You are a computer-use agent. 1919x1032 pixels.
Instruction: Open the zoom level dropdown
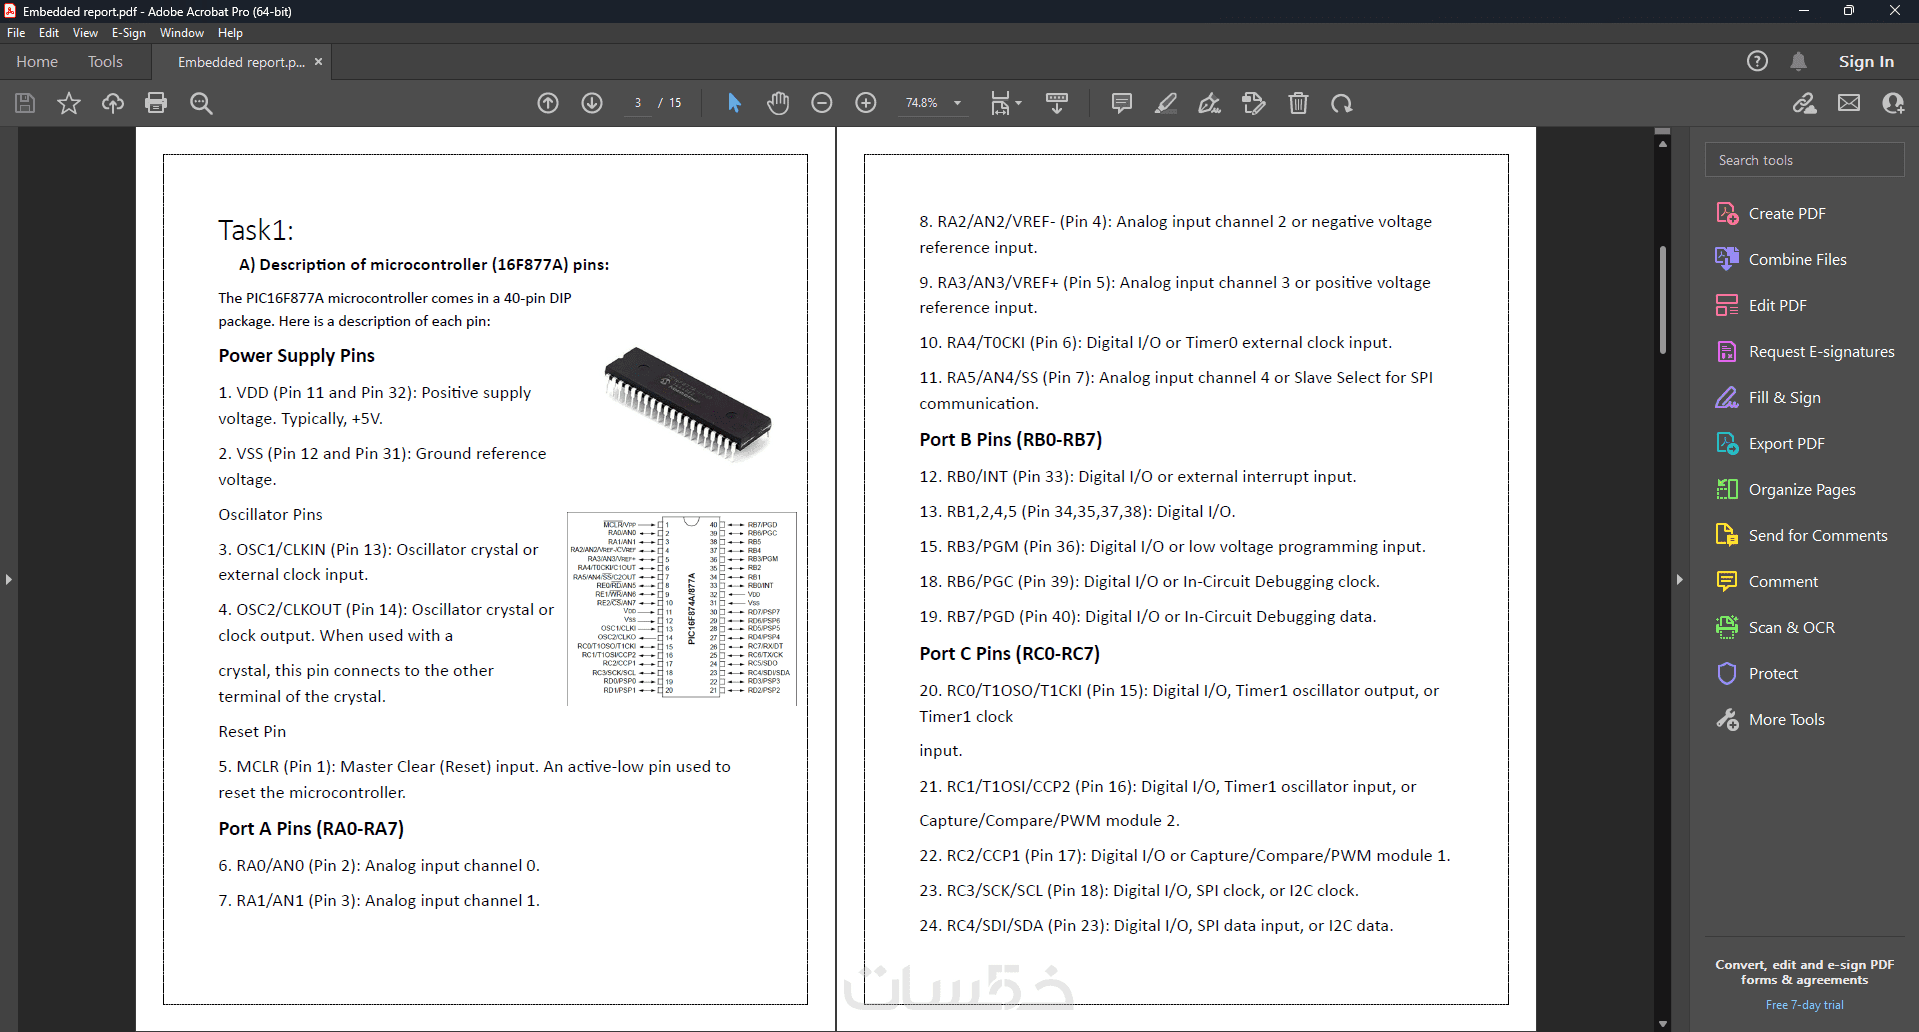[x=957, y=103]
